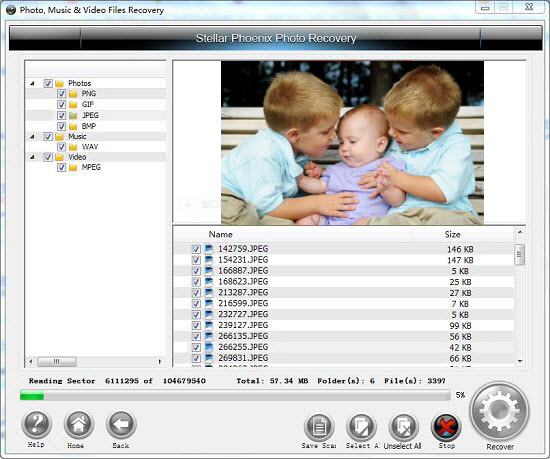Click folder tree scroll right arrow
Screen dimensions: 550x459
click(x=160, y=361)
